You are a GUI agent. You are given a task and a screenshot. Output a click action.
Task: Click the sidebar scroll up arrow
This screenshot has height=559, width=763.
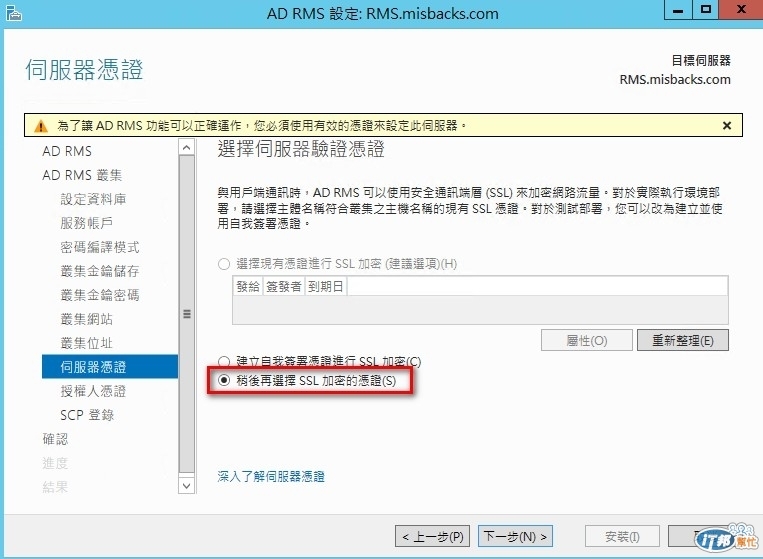(187, 147)
